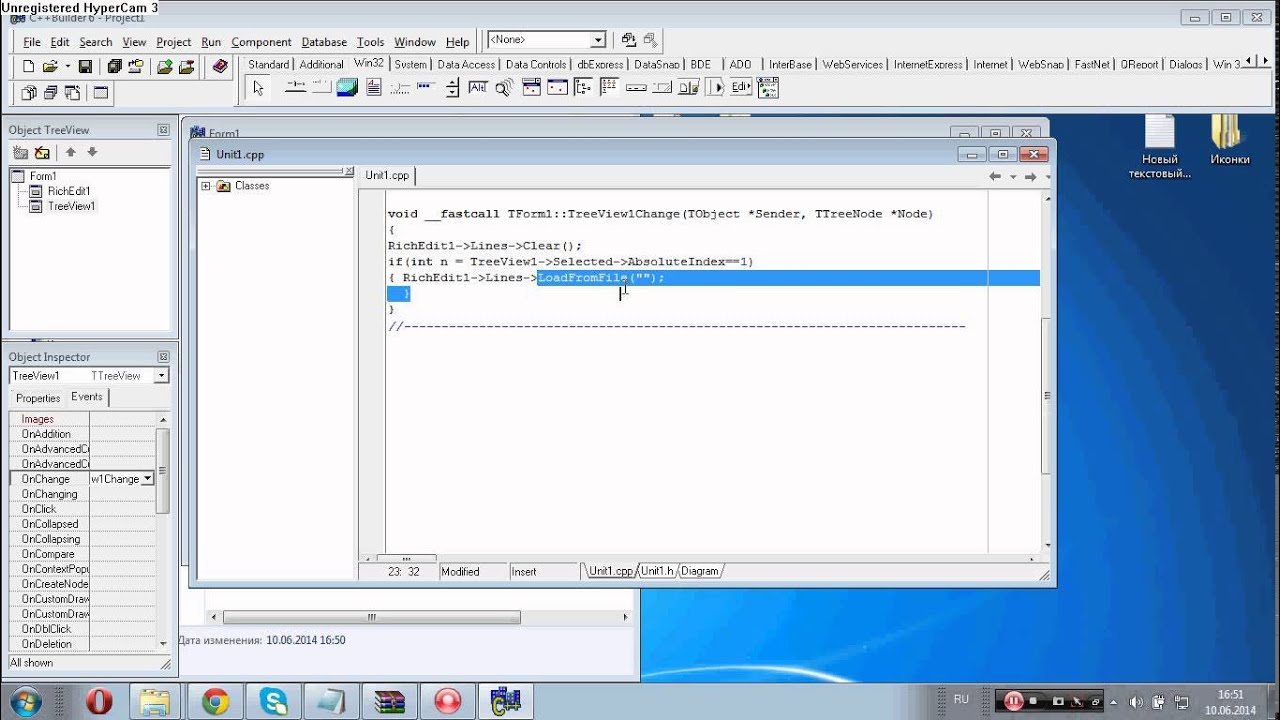Close the Object TreeView panel
The height and width of the screenshot is (720, 1280).
tap(163, 130)
